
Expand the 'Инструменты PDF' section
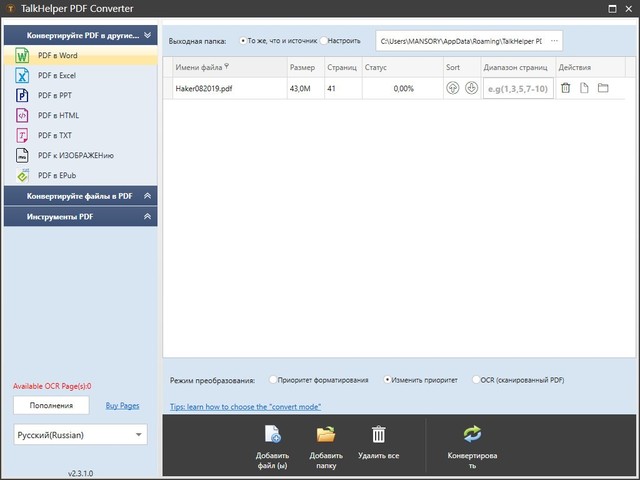click(80, 216)
